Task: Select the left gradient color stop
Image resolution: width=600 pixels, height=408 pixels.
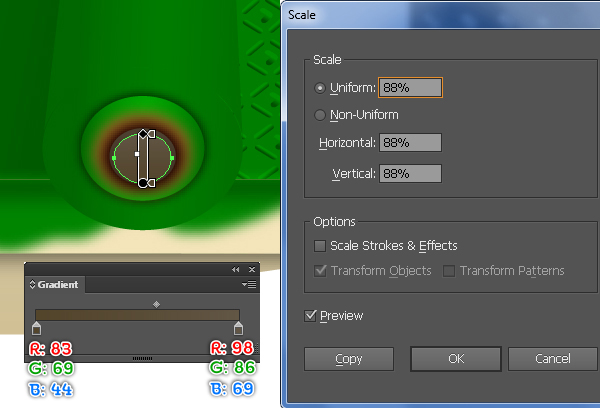Action: (x=36, y=328)
